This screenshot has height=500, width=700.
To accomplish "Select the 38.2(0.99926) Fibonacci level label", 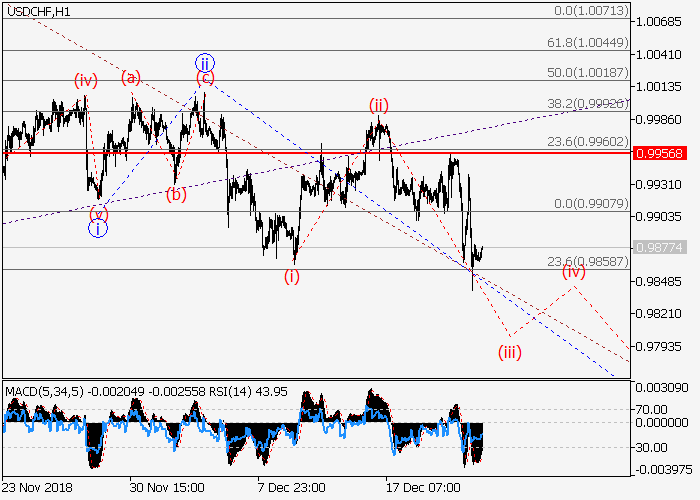I will [x=590, y=103].
